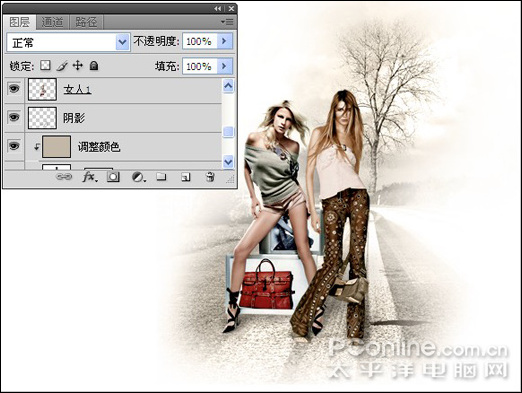This screenshot has height=393, width=522.
Task: Click the layer list scrollbar thumb
Action: click(228, 132)
